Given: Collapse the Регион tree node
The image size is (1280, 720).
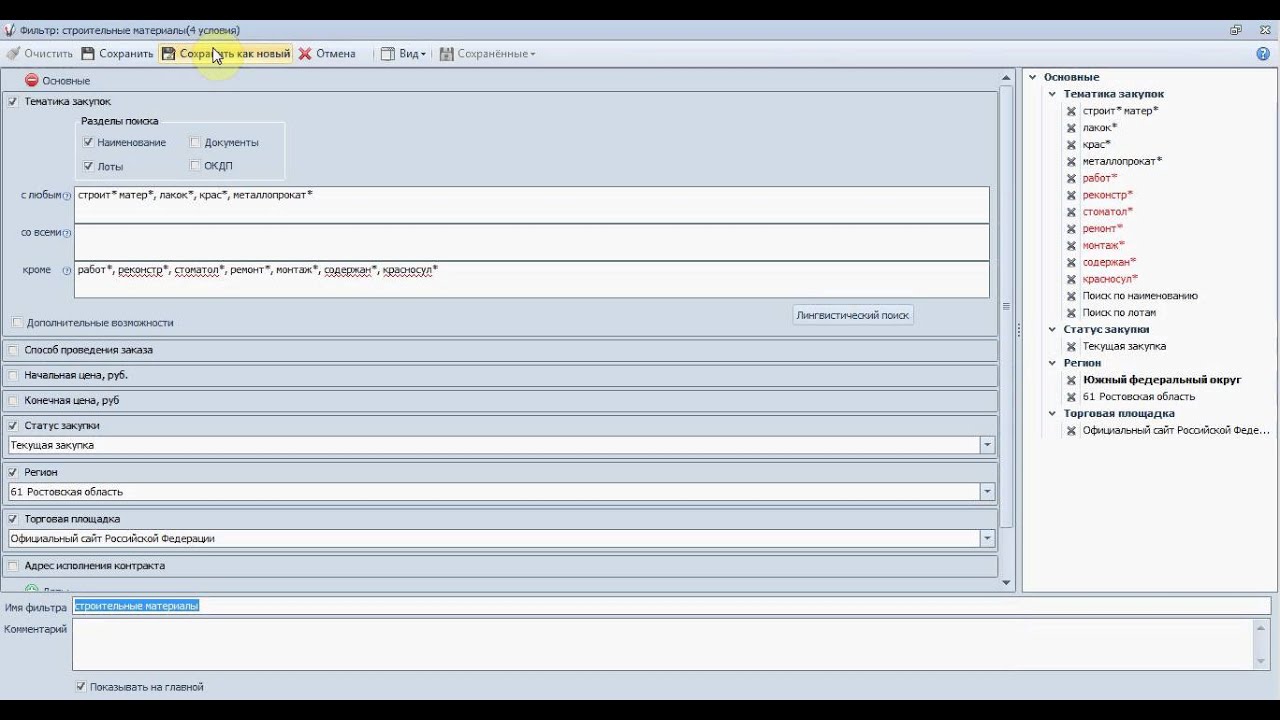Looking at the screenshot, I should [x=1052, y=363].
